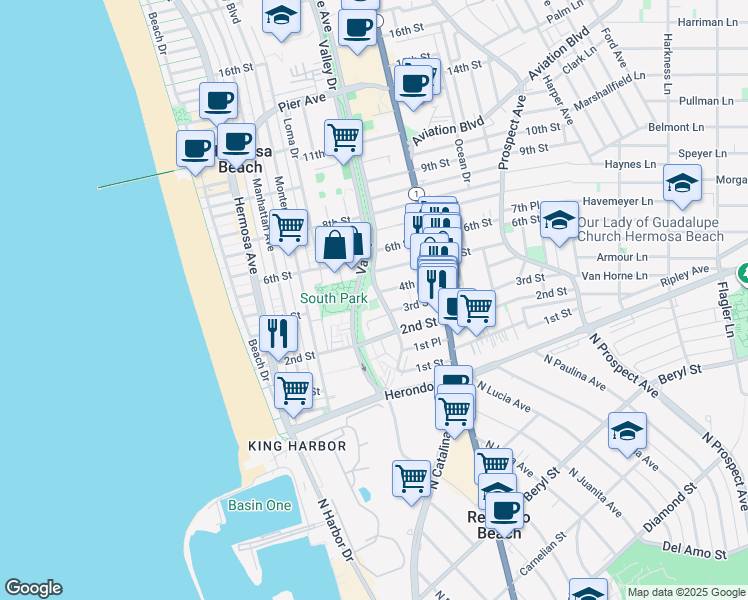Click the King Harbor map label
Screen dimensions: 748x600
coord(297,445)
